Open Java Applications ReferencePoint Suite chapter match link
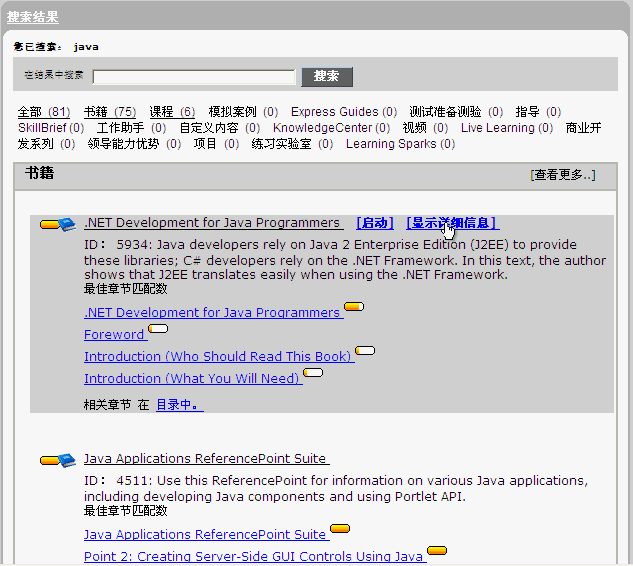Viewport: 633px width, 566px height. (207, 535)
